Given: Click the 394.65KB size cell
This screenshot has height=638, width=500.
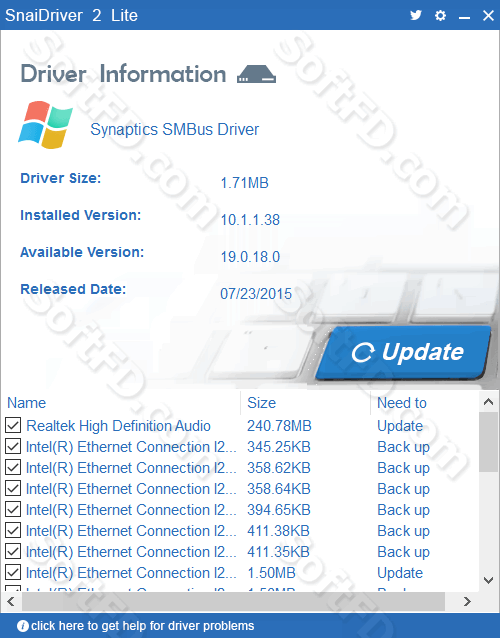Looking at the screenshot, I should point(279,510).
